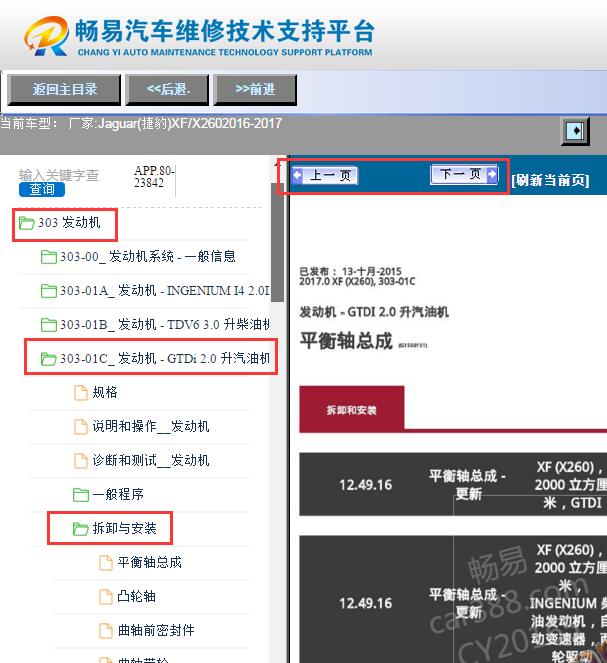Click the APP.80-23842 text
This screenshot has width=607, height=663.
(154, 177)
